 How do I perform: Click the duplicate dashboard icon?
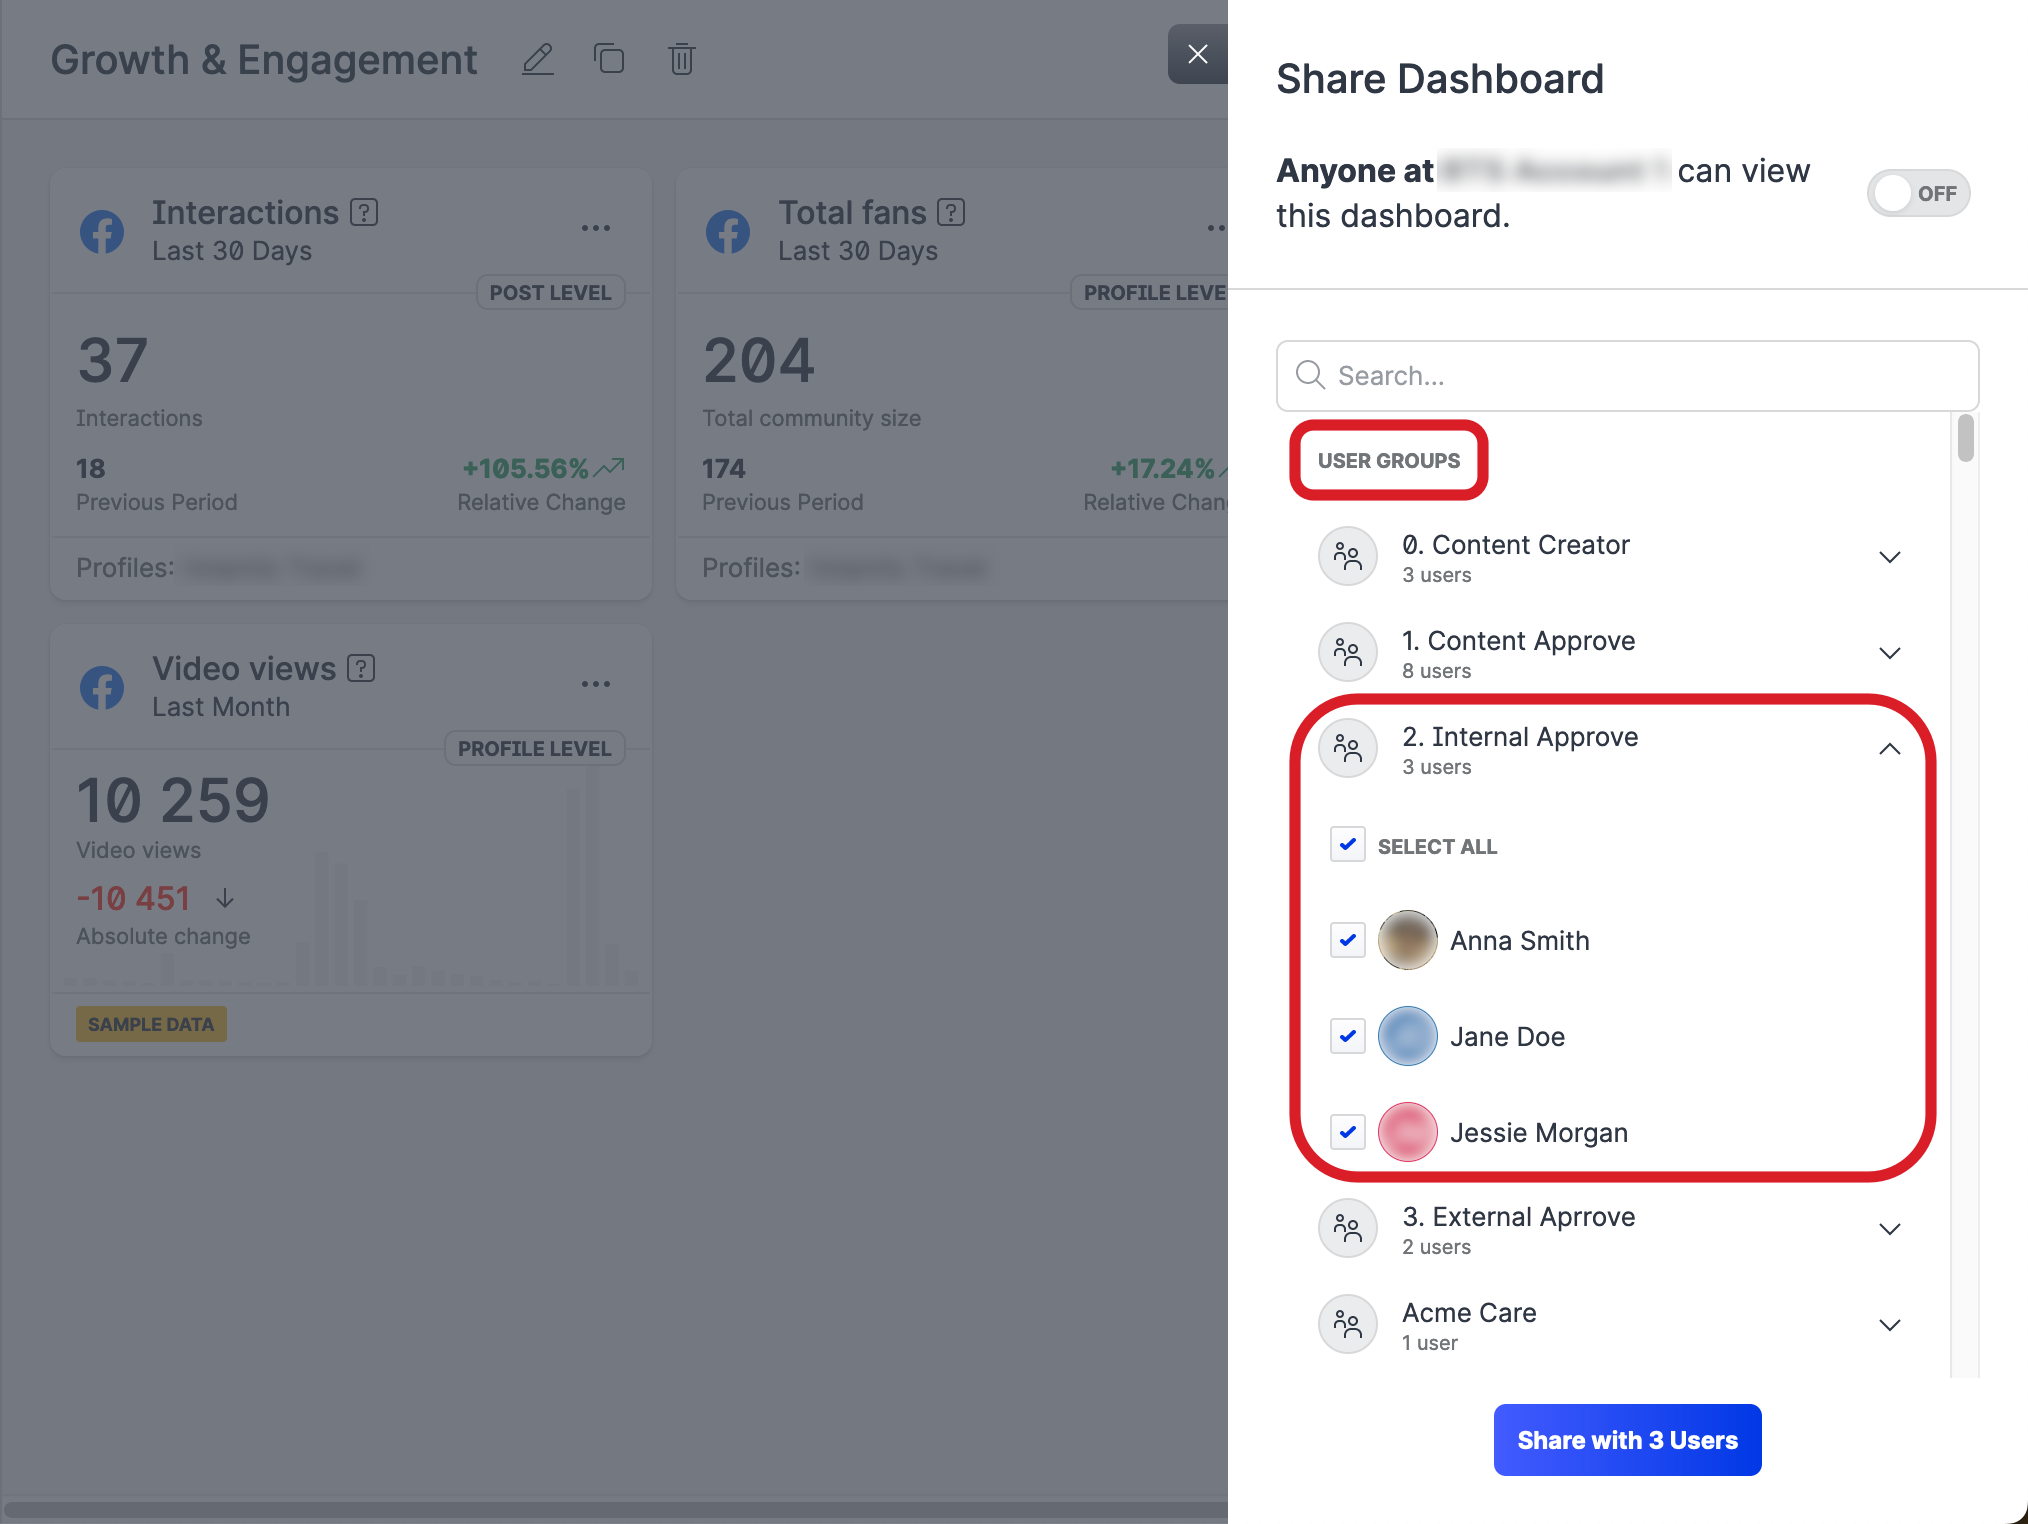608,60
